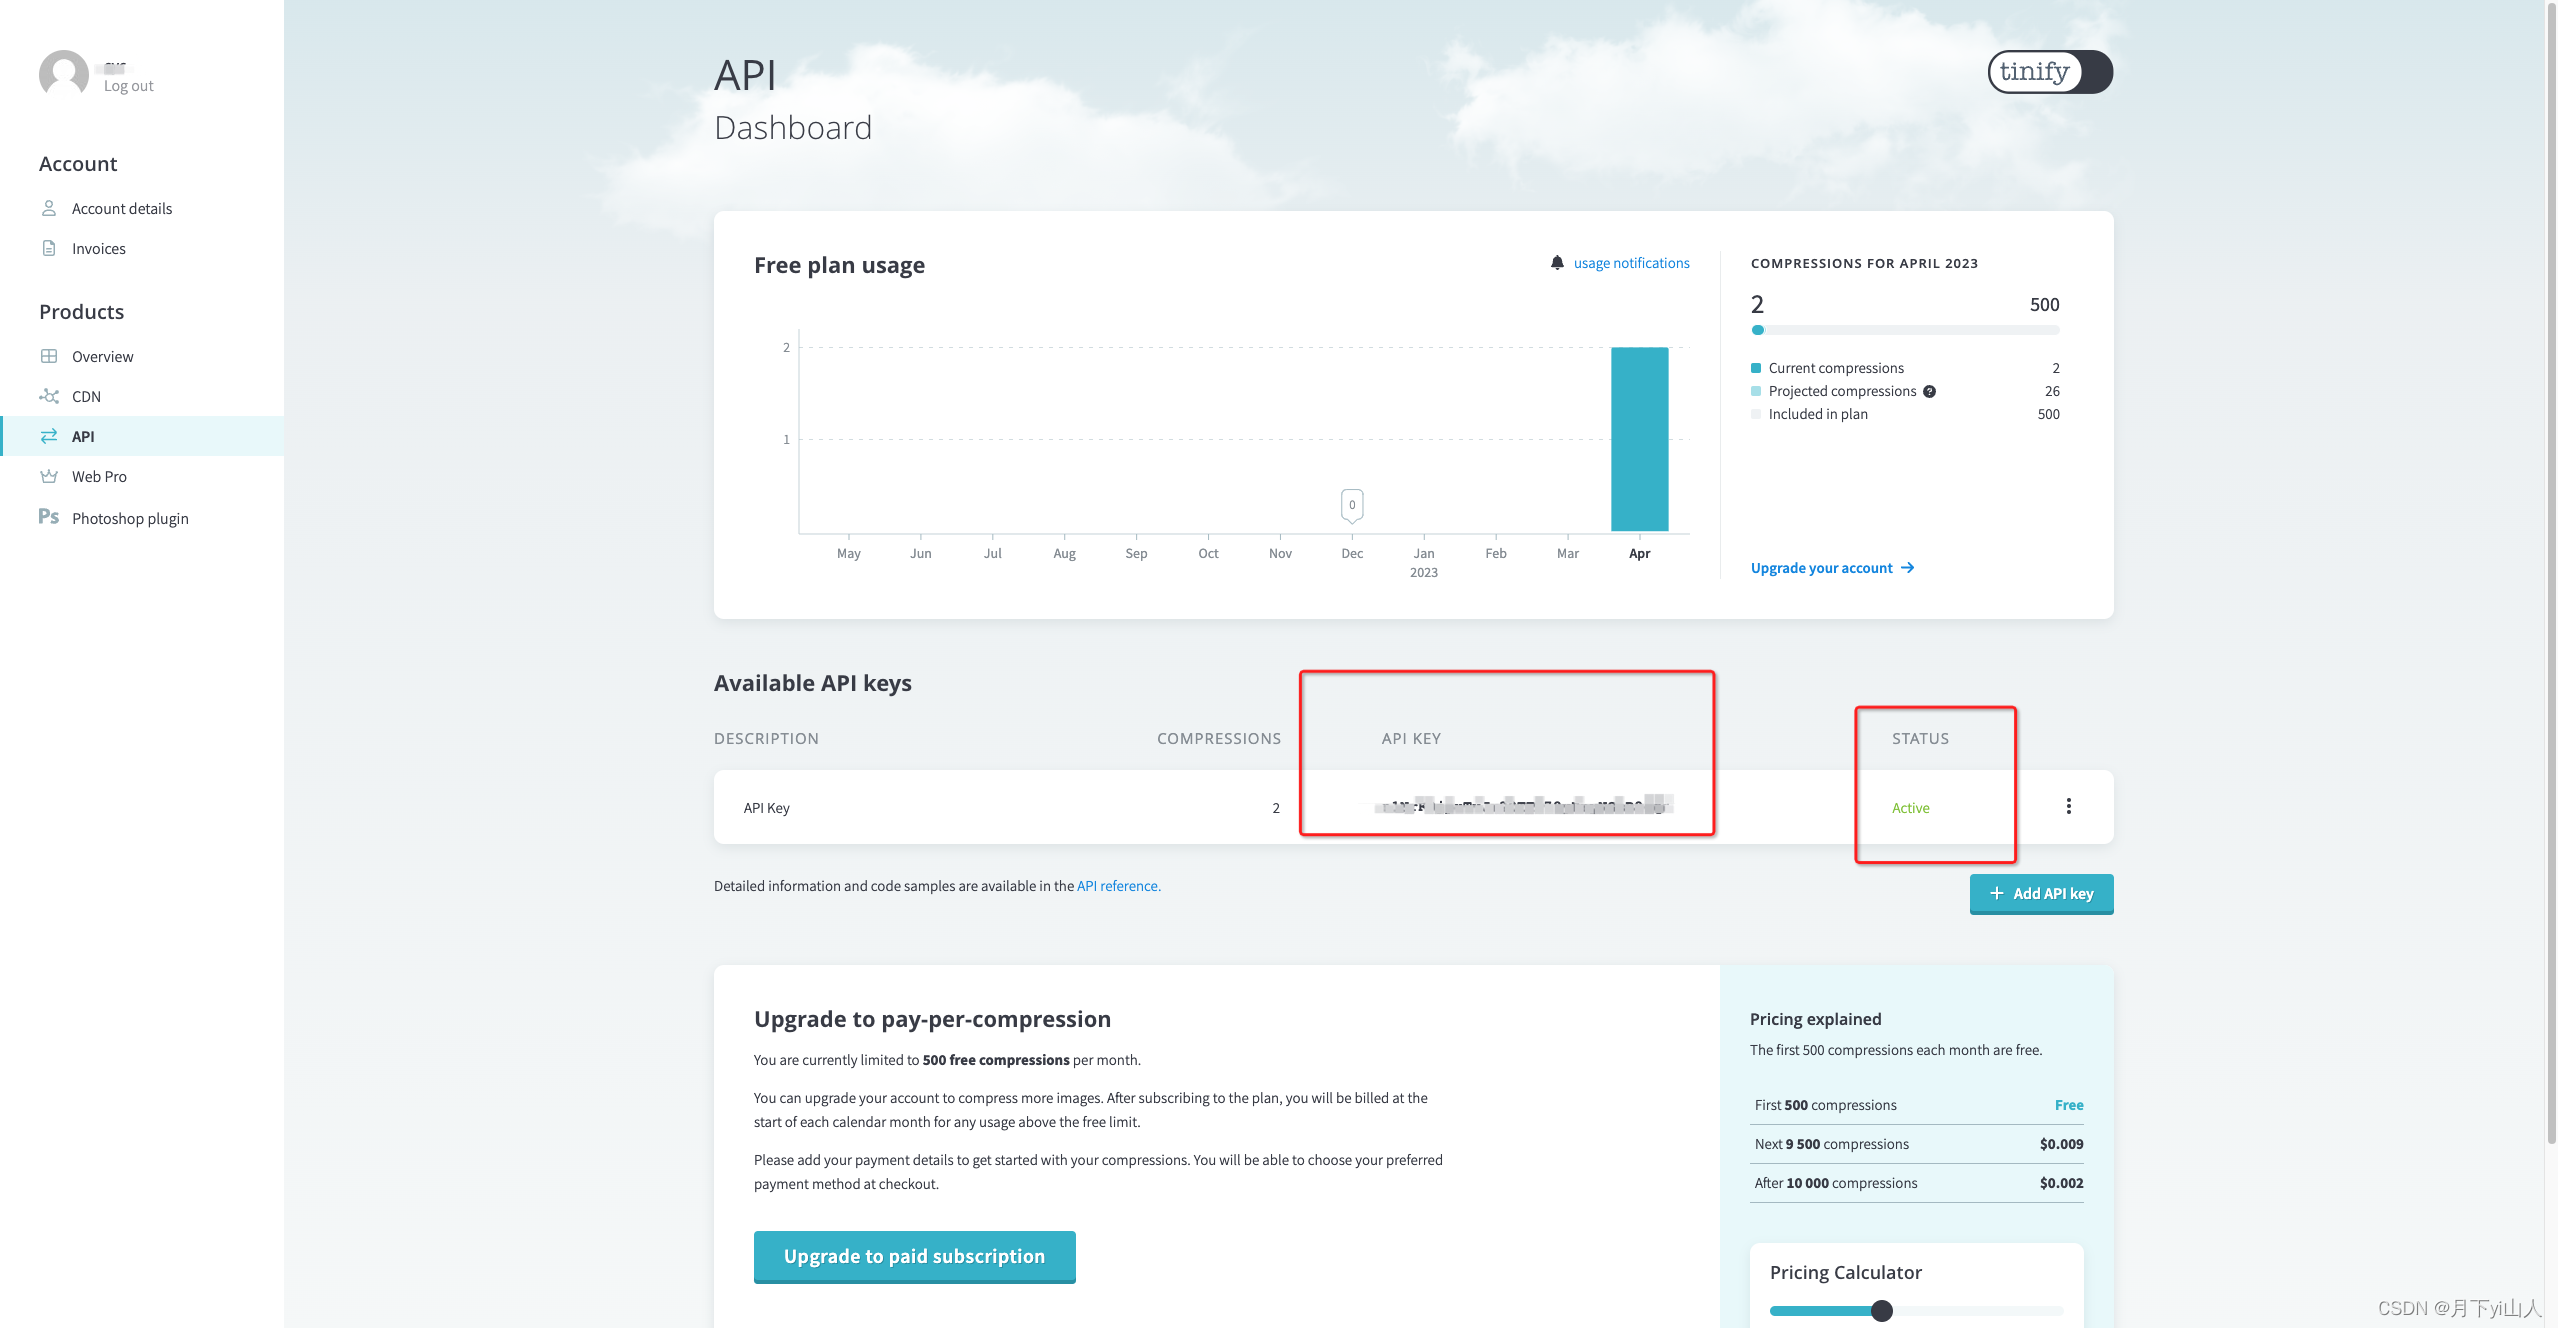The width and height of the screenshot is (2558, 1328).
Task: Click the CDN network icon
Action: tap(49, 396)
